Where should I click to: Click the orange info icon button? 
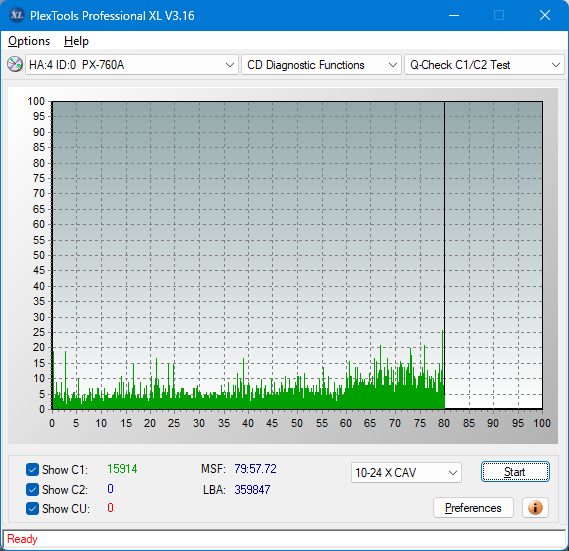pos(535,507)
